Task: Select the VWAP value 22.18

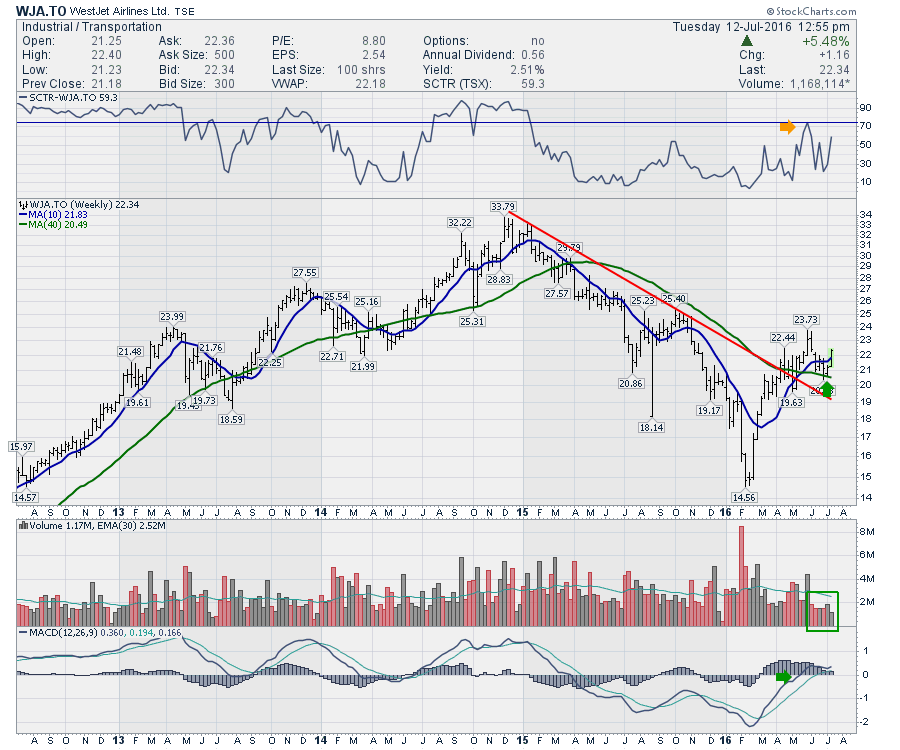Action: coord(371,84)
